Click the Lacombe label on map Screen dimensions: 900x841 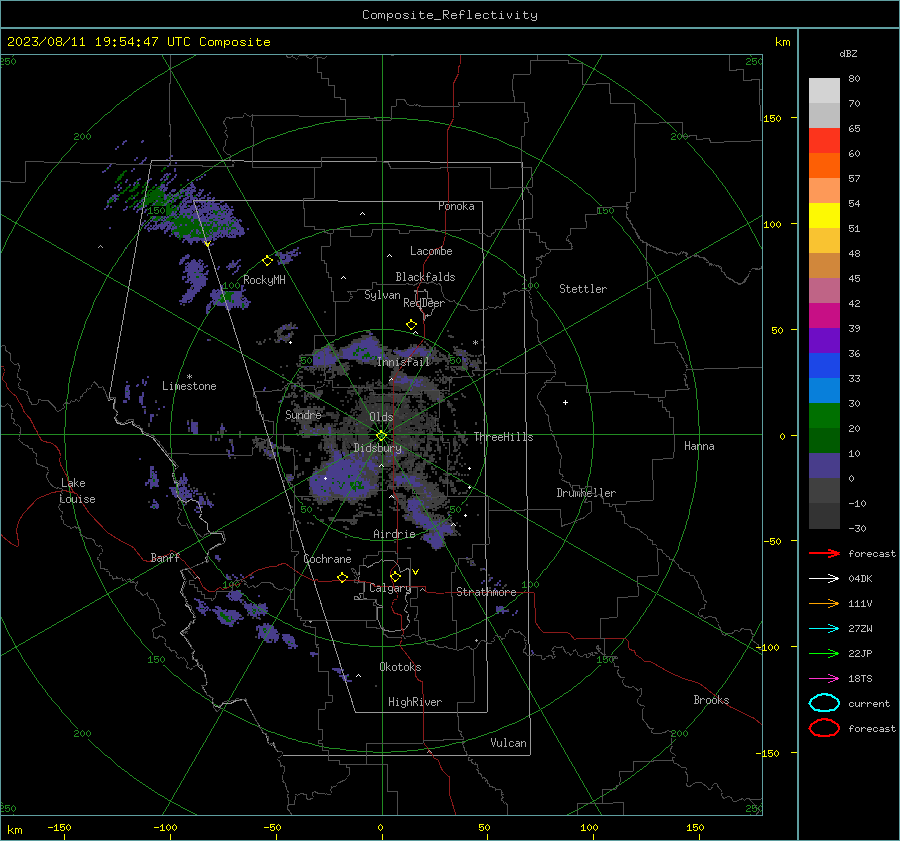[431, 251]
